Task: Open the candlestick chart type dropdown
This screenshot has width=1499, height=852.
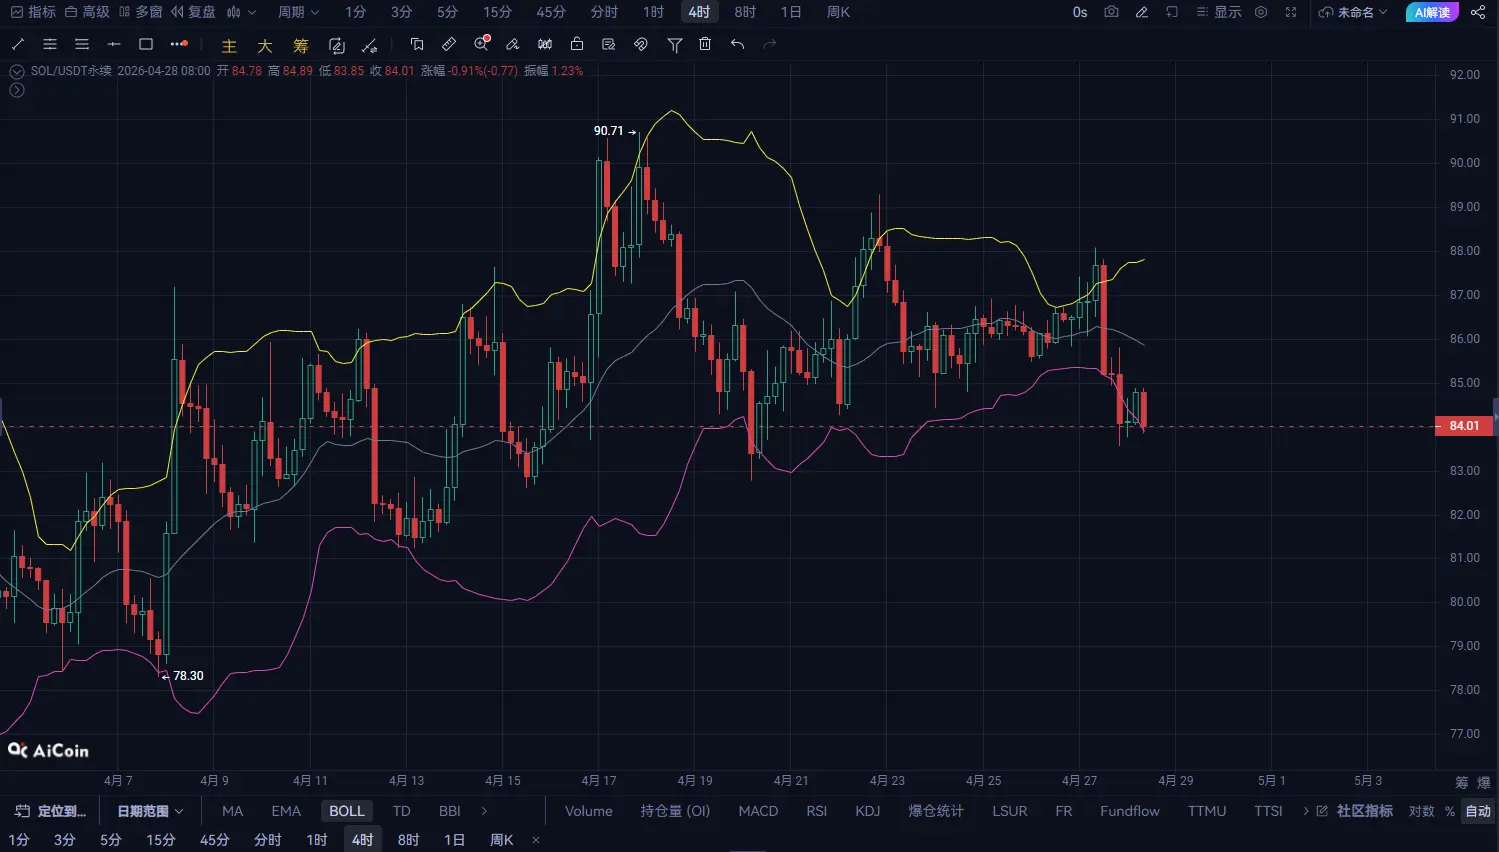Action: coord(241,12)
